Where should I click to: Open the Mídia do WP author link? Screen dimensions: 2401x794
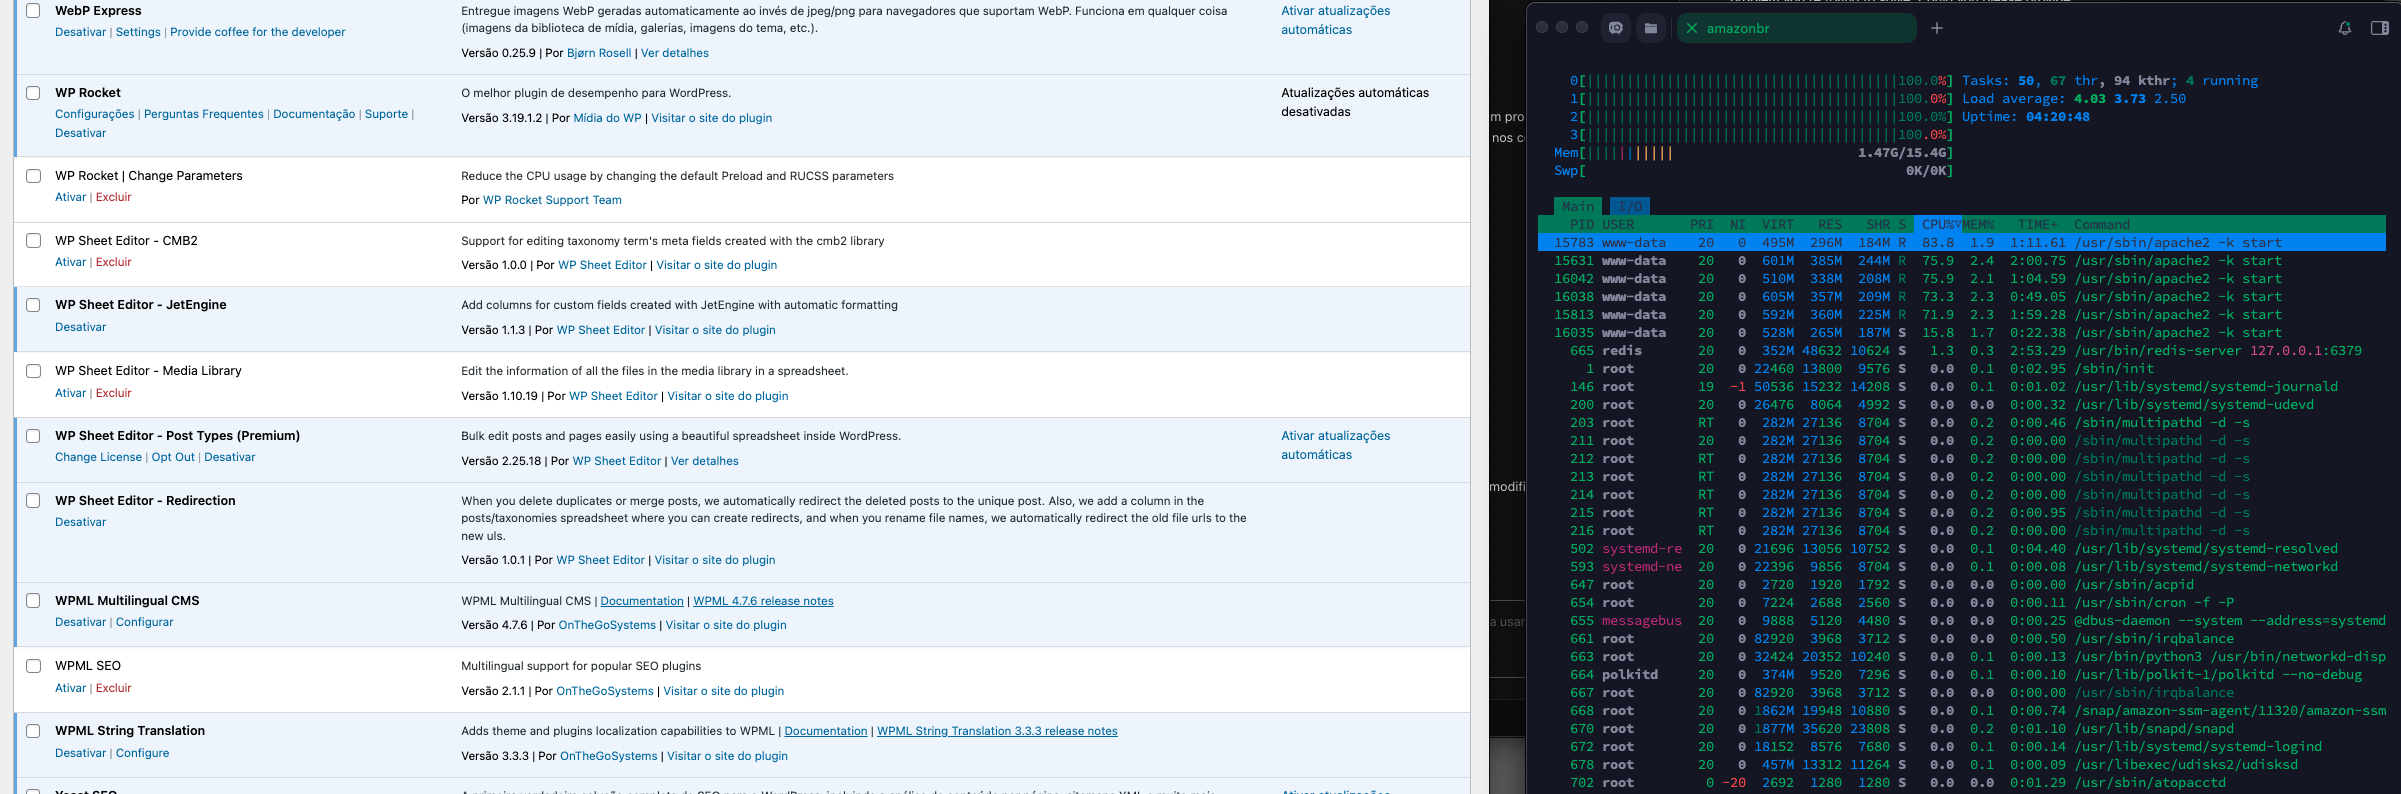pyautogui.click(x=607, y=118)
